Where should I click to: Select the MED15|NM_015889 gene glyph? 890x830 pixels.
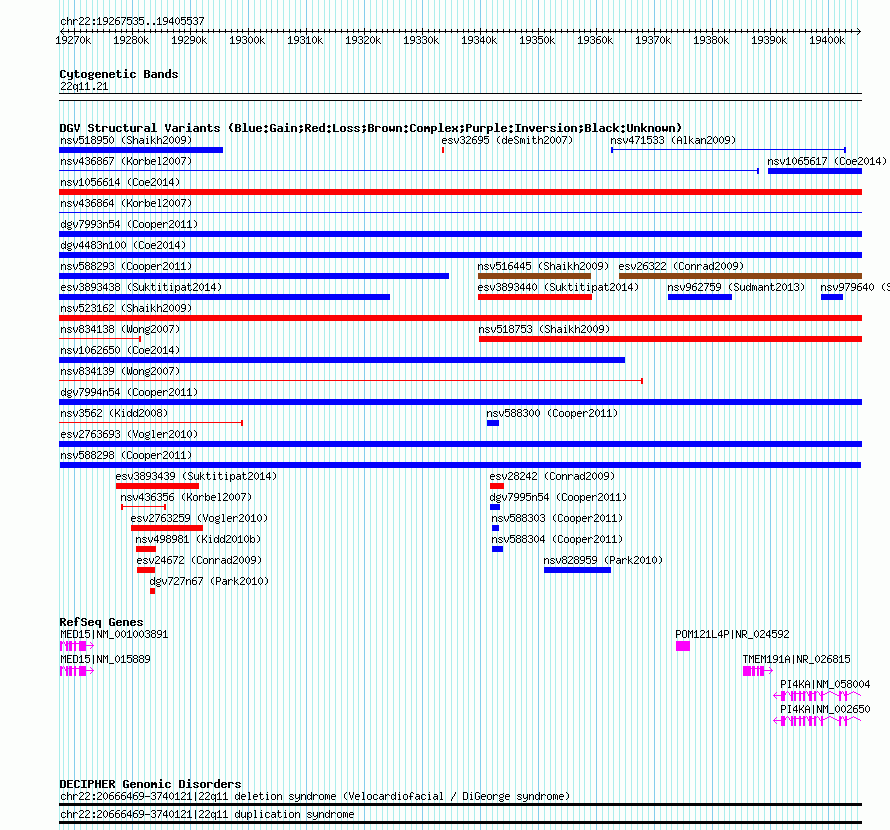pos(77,671)
